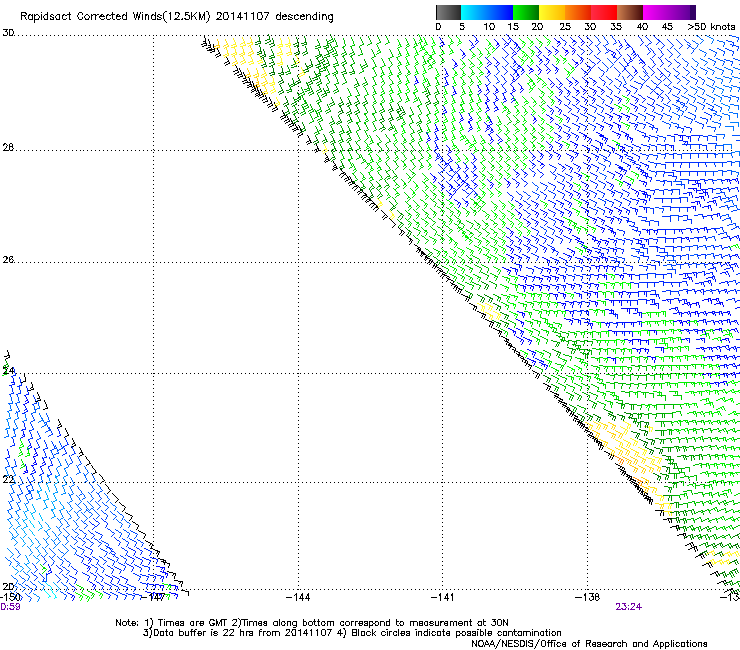This screenshot has height=650, width=740.
Task: Click the note '1) Times are GMT'
Action: (x=186, y=623)
